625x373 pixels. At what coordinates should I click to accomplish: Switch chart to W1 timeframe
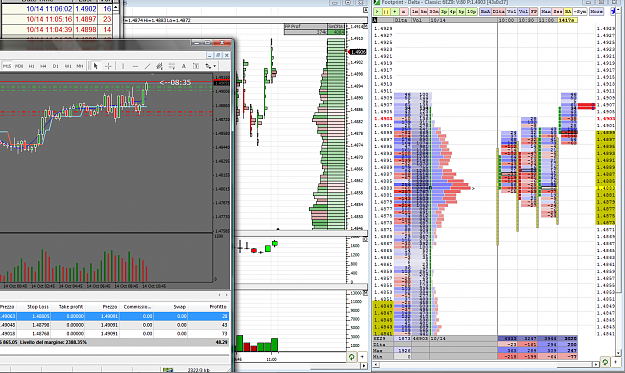pos(68,66)
